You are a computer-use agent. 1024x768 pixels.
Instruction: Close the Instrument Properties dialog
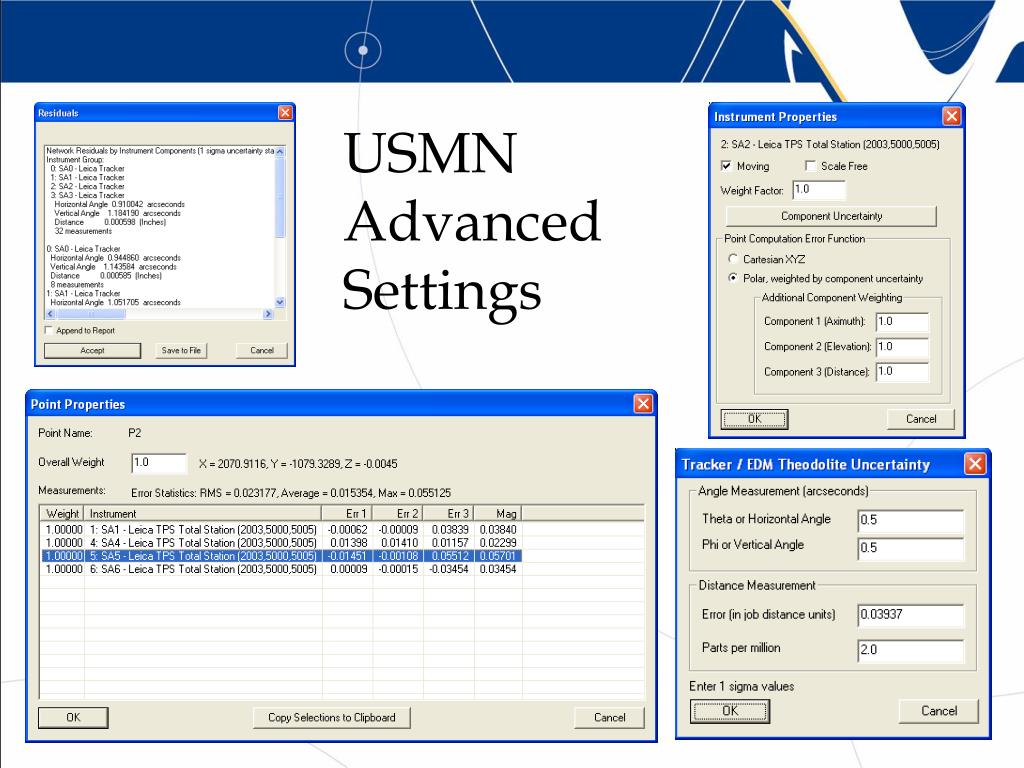click(x=952, y=116)
